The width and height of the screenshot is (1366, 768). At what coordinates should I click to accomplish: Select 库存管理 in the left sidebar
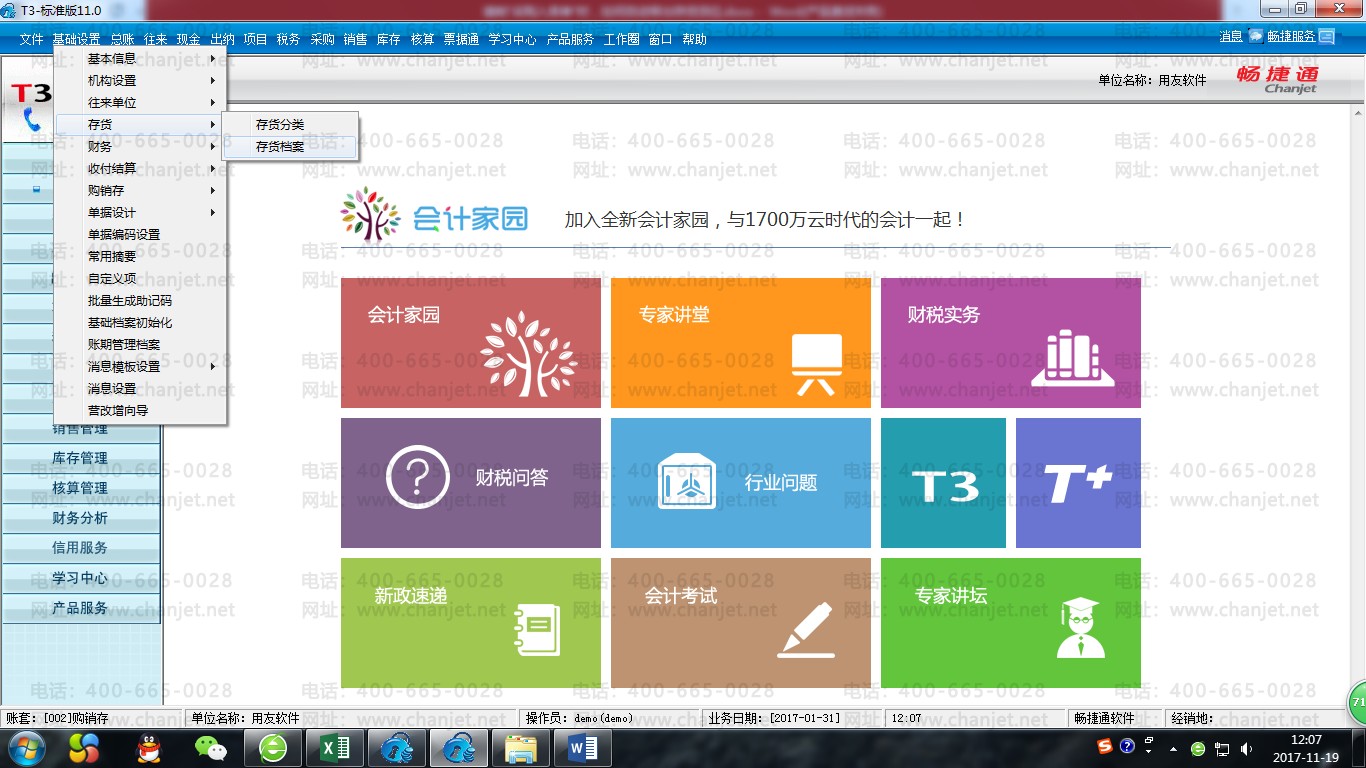(x=80, y=459)
